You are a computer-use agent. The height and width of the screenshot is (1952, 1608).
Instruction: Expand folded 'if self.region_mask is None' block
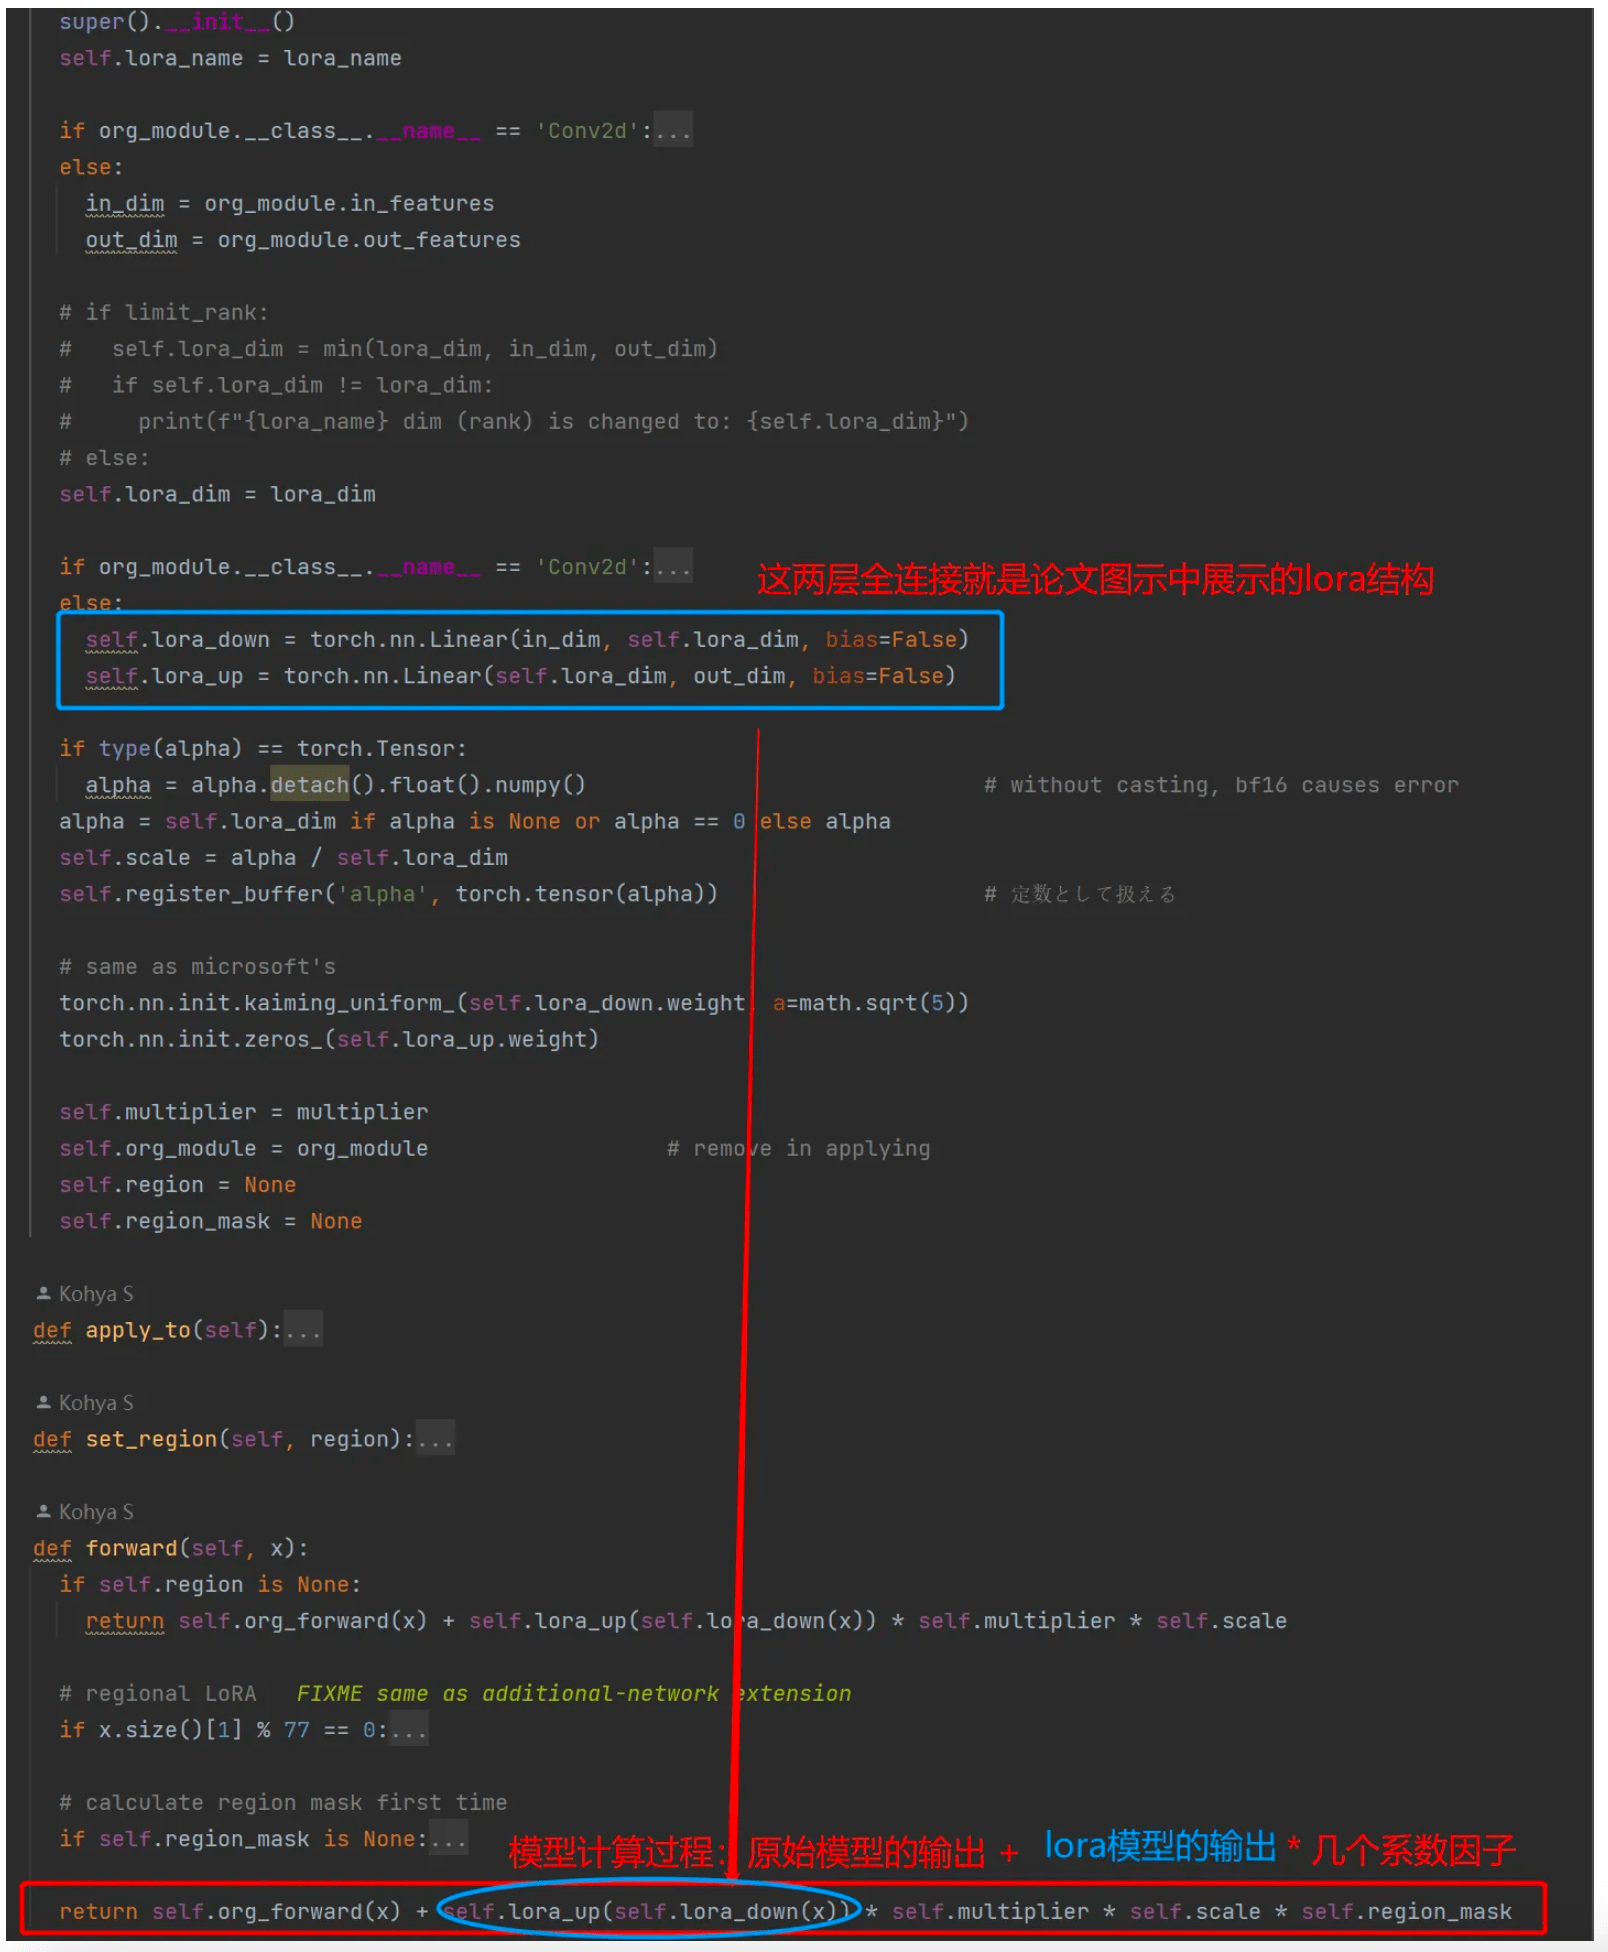(x=448, y=1839)
